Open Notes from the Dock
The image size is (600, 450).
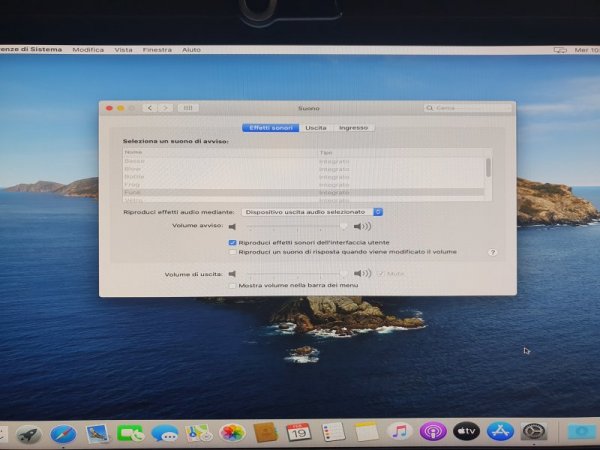pyautogui.click(x=366, y=432)
